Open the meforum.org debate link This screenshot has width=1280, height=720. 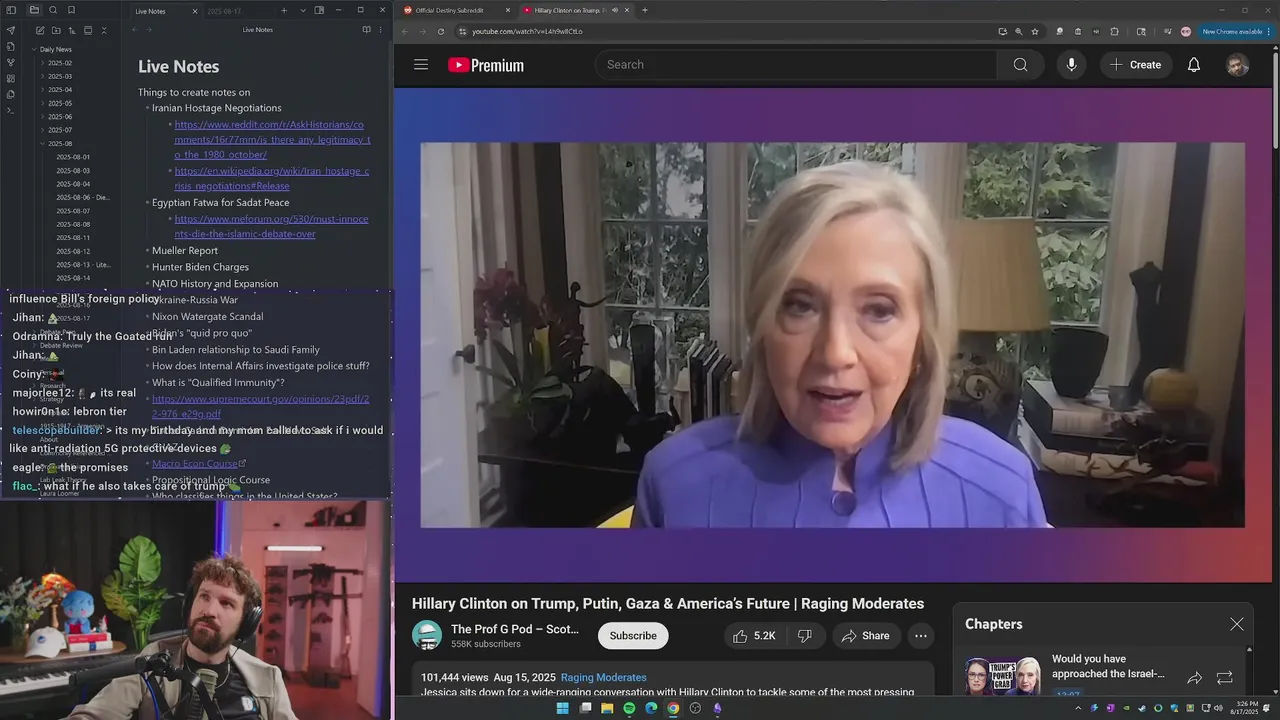(x=271, y=226)
